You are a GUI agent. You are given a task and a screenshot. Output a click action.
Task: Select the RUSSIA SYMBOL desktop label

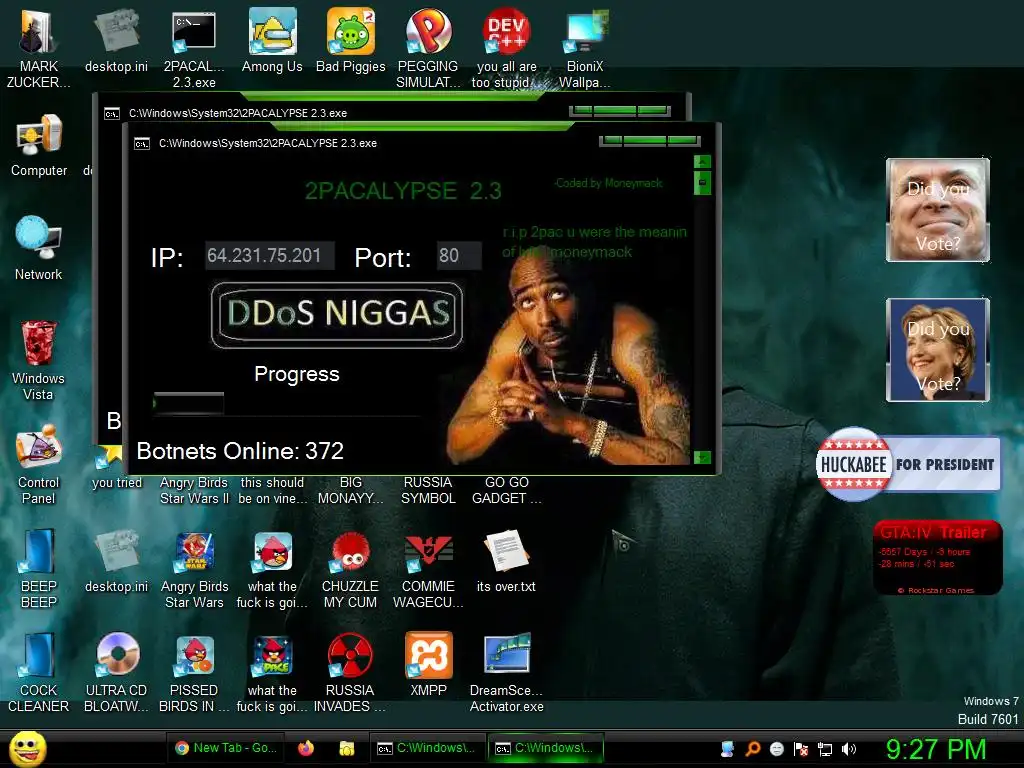428,490
